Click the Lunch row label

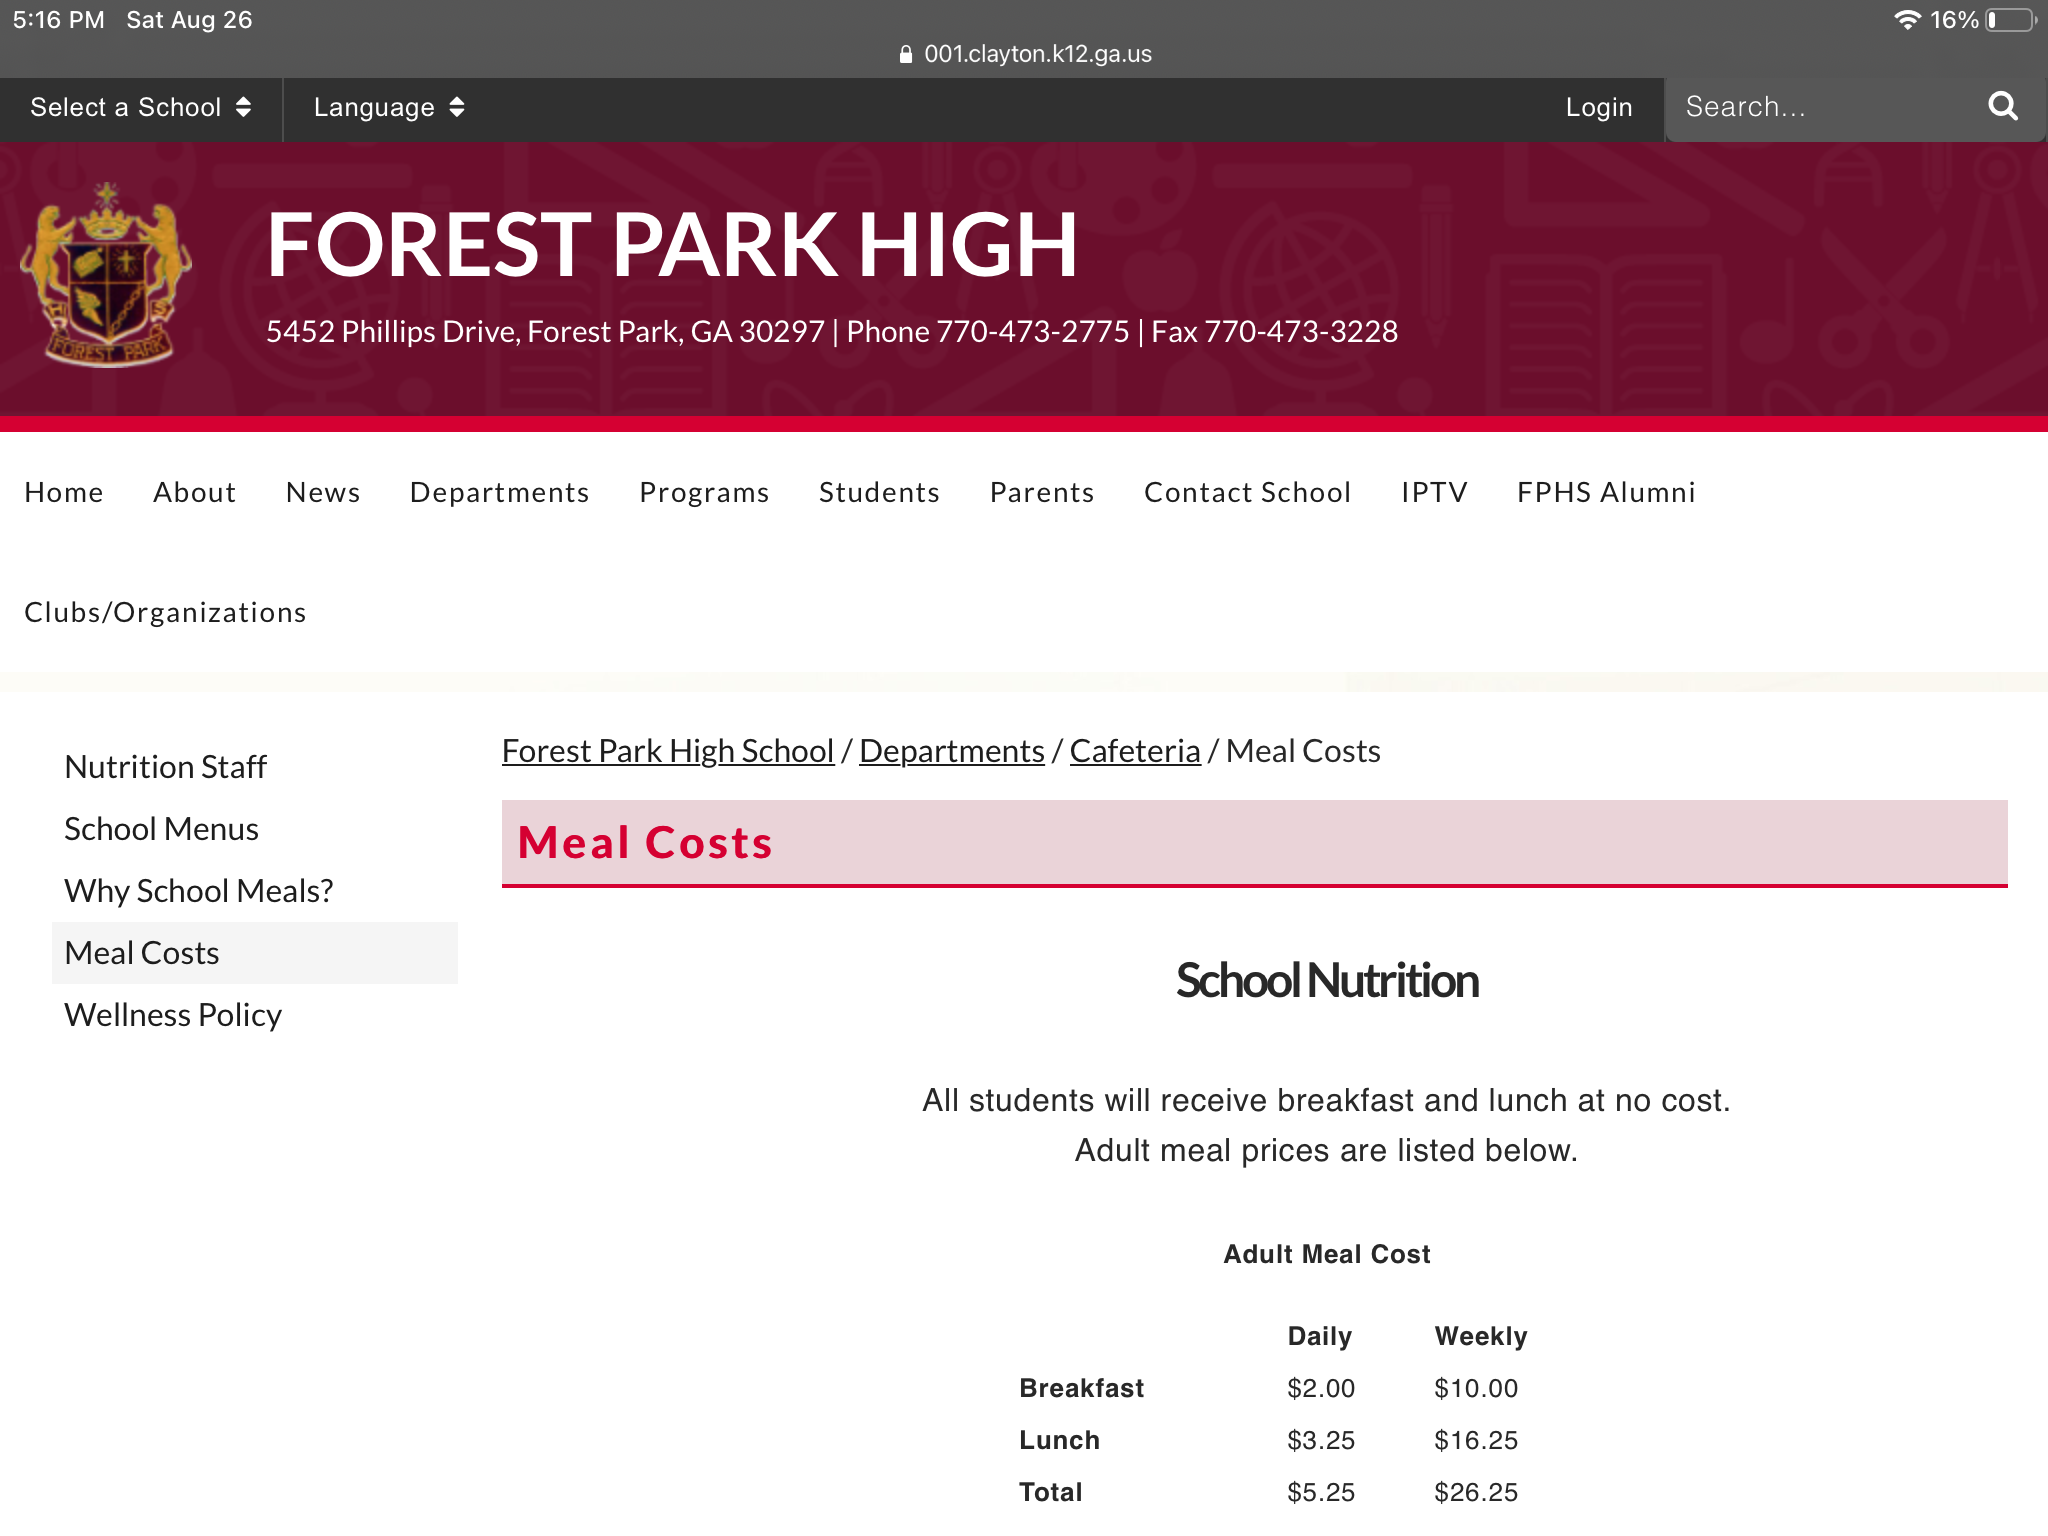[1060, 1440]
